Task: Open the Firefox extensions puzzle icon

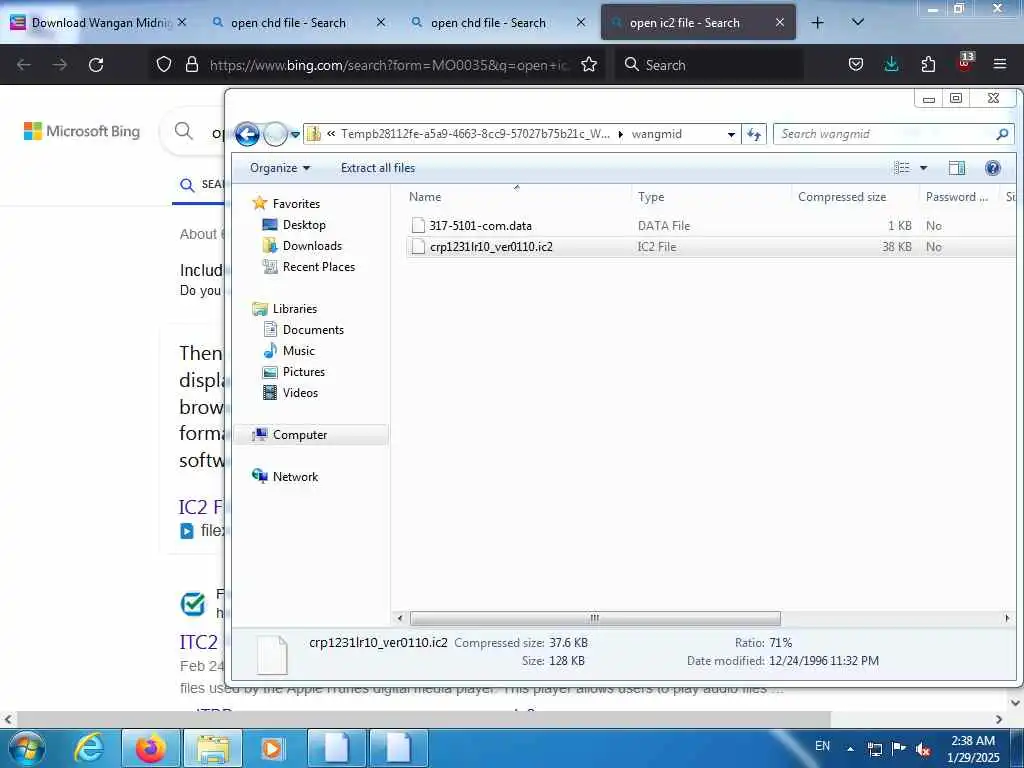Action: click(x=928, y=65)
